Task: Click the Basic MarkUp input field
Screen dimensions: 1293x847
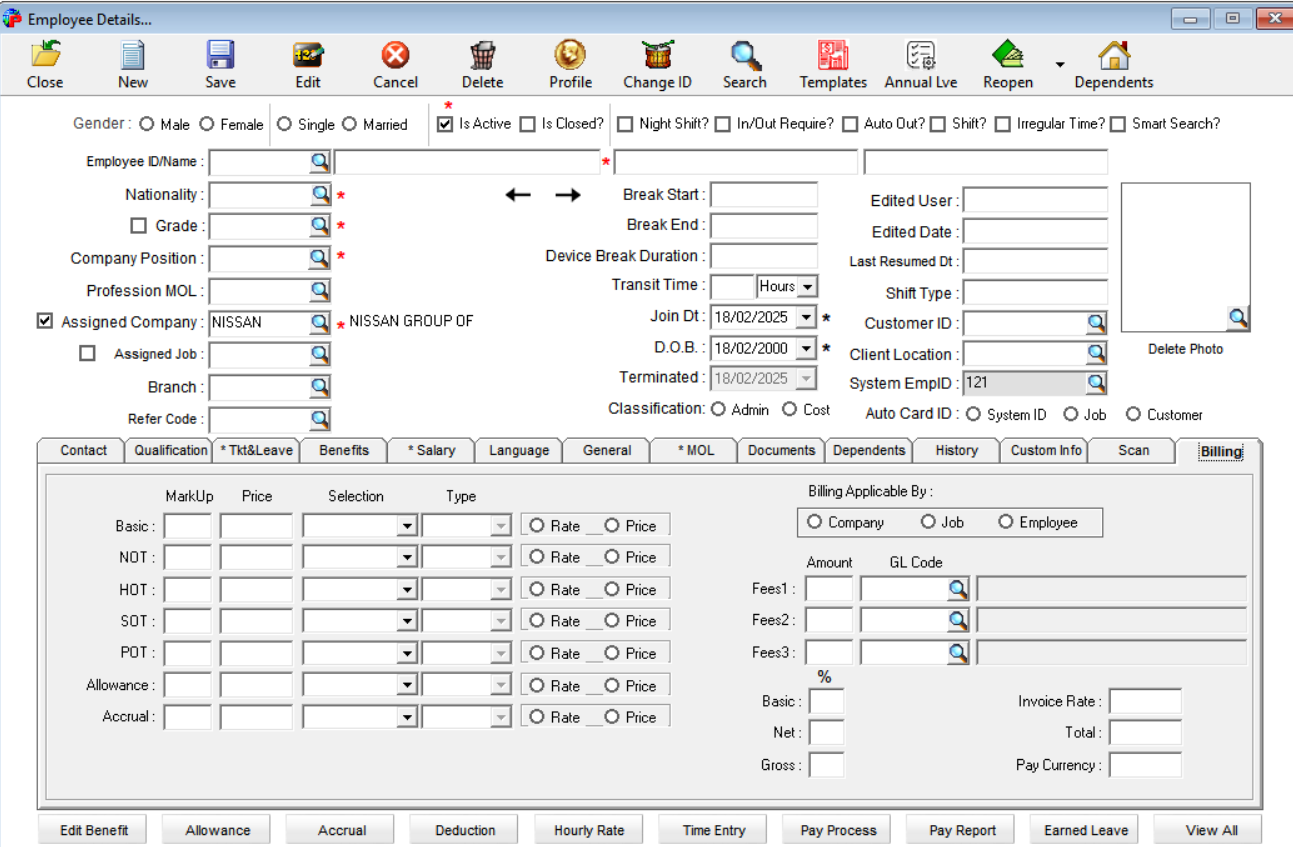Action: 188,526
